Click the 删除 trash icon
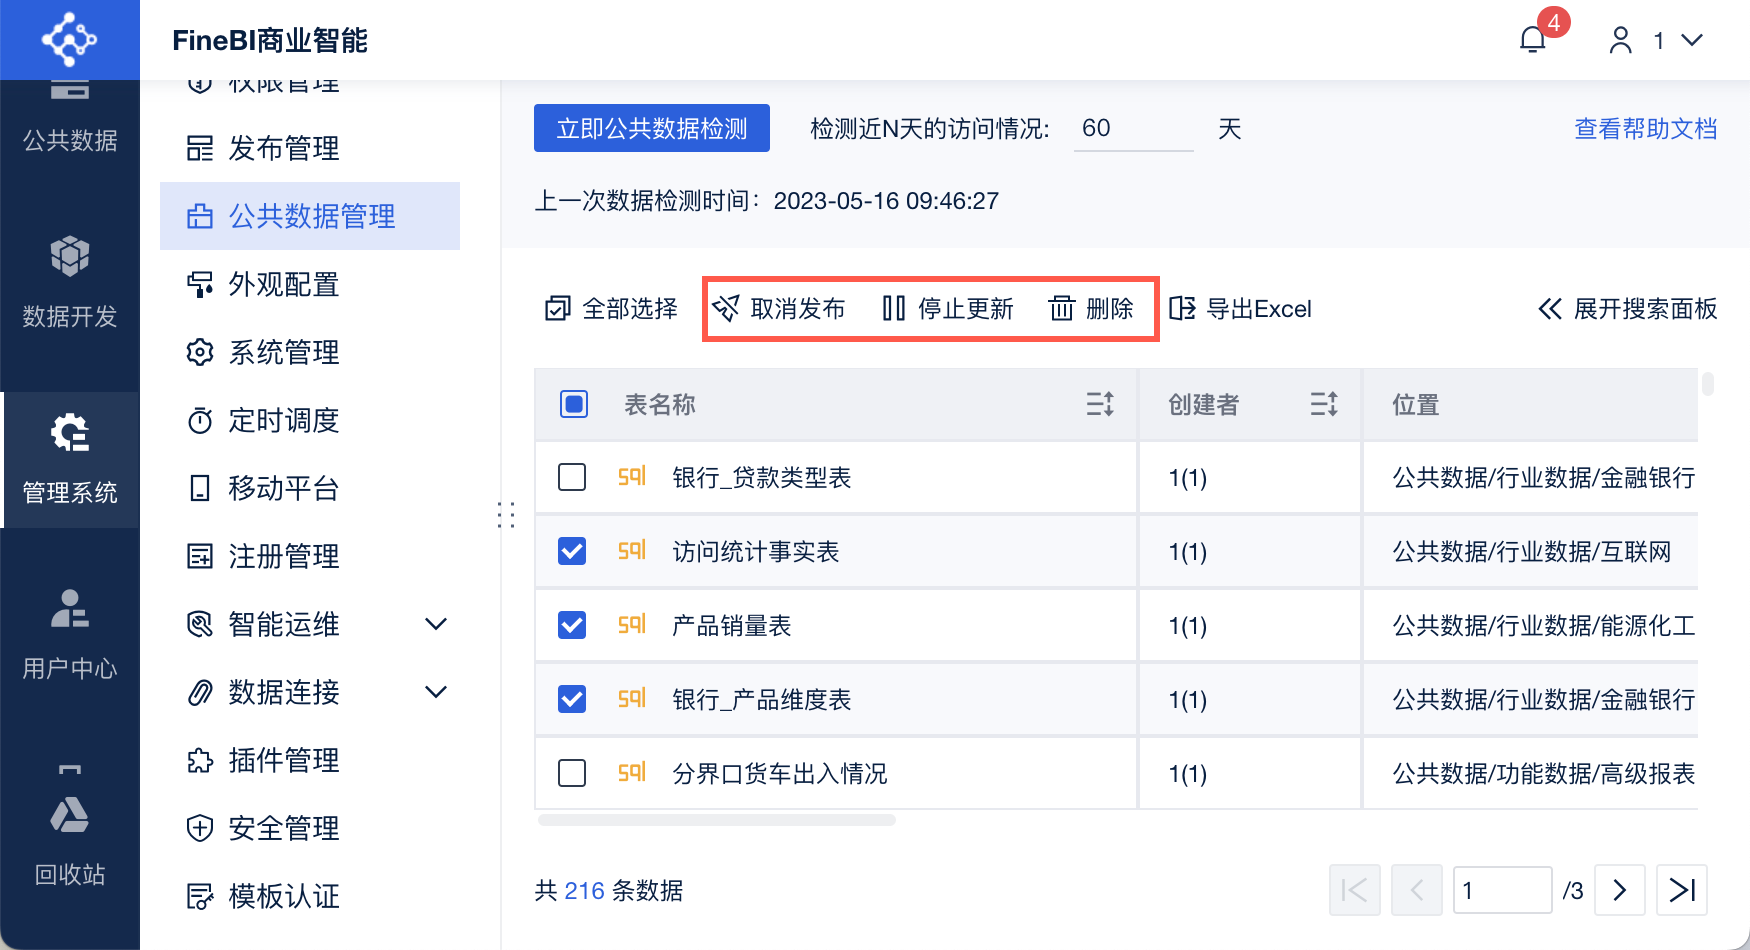The height and width of the screenshot is (950, 1750). 1061,308
